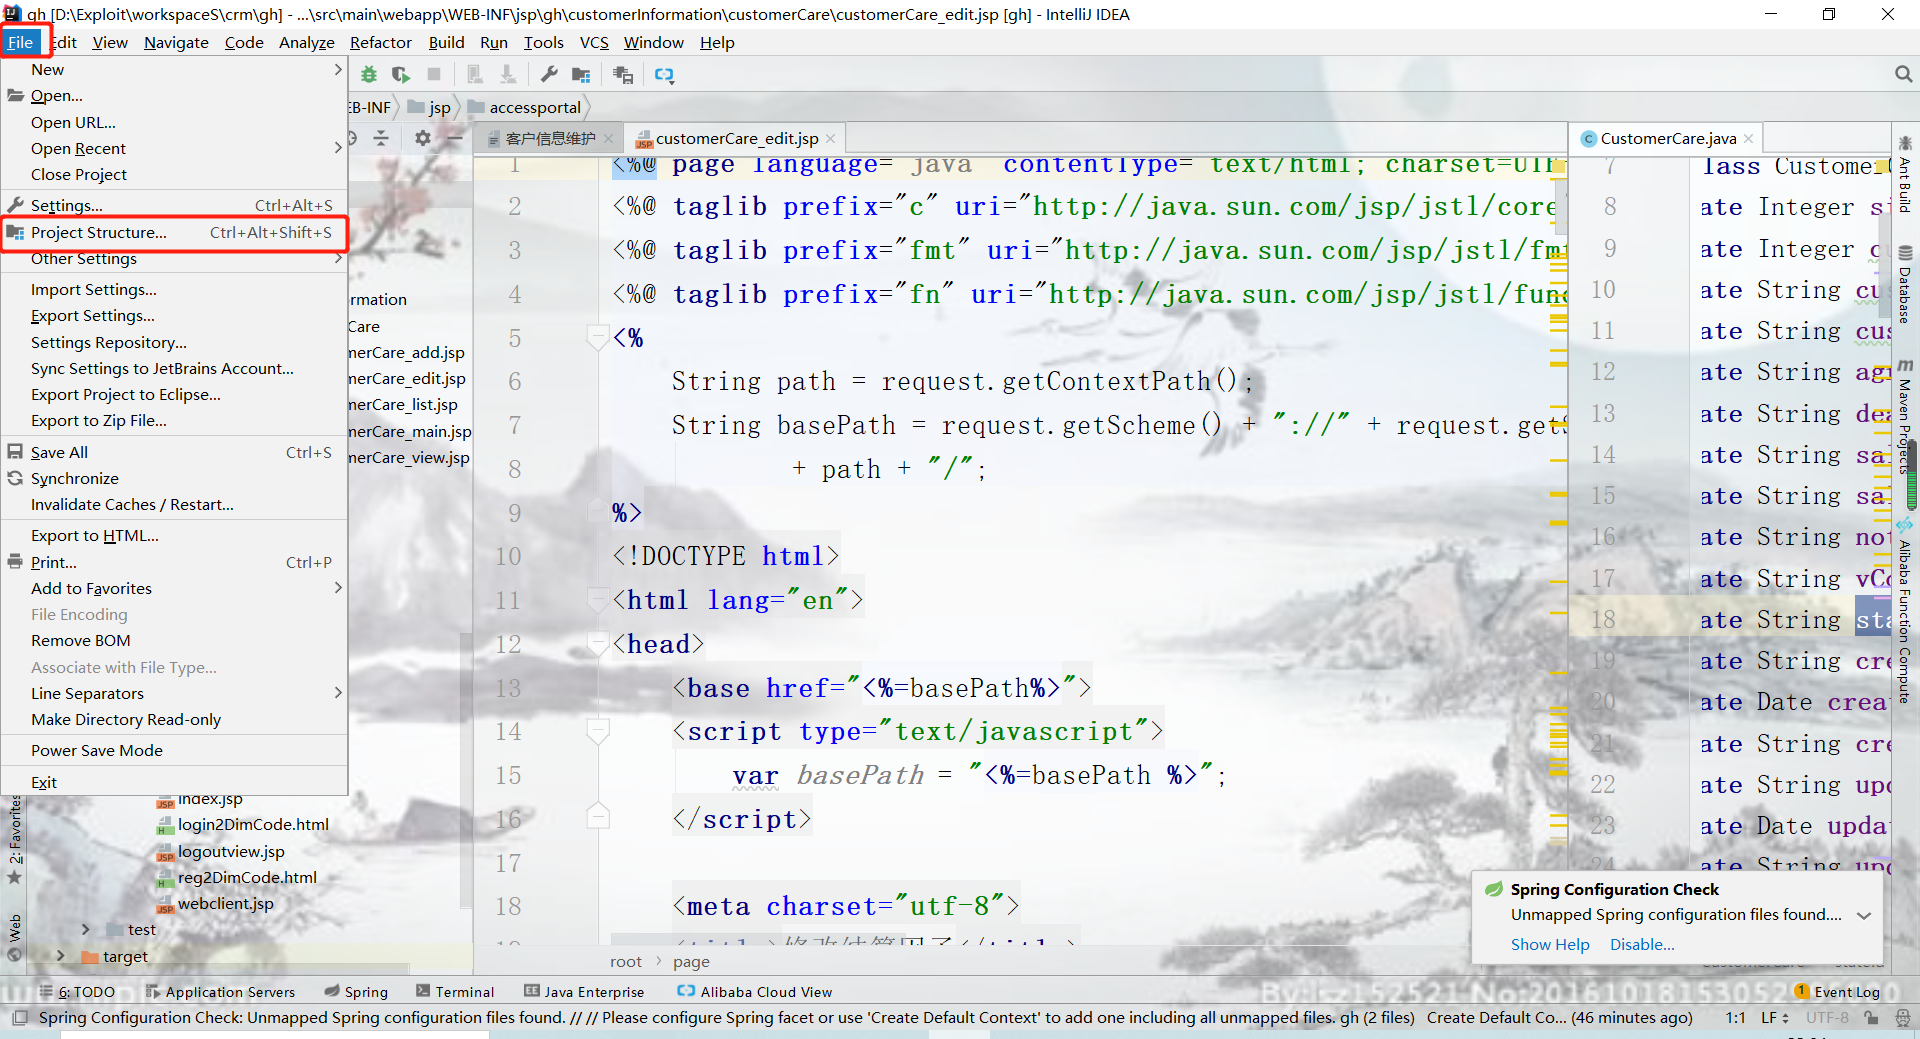Click the 1:1 caret position in status bar
The image size is (1920, 1039).
[x=1735, y=1018]
